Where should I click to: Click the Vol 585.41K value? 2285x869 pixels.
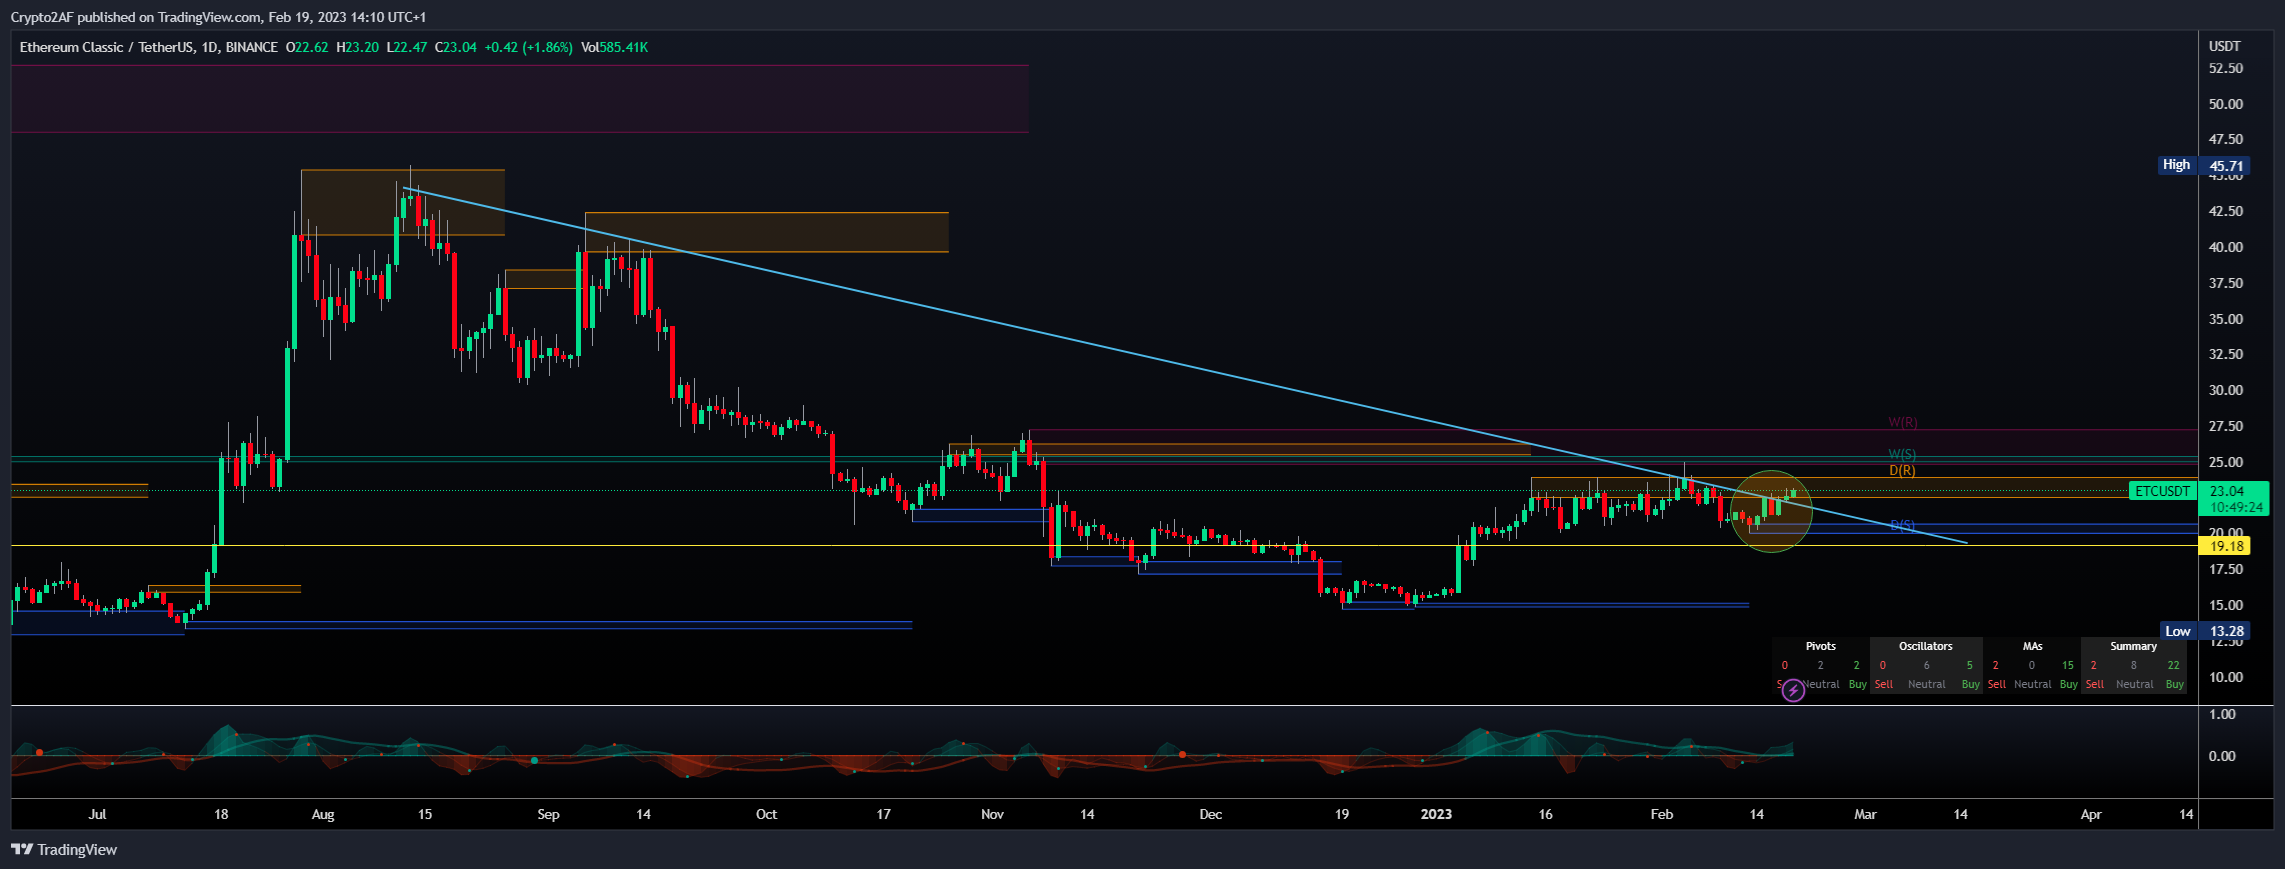[x=614, y=47]
